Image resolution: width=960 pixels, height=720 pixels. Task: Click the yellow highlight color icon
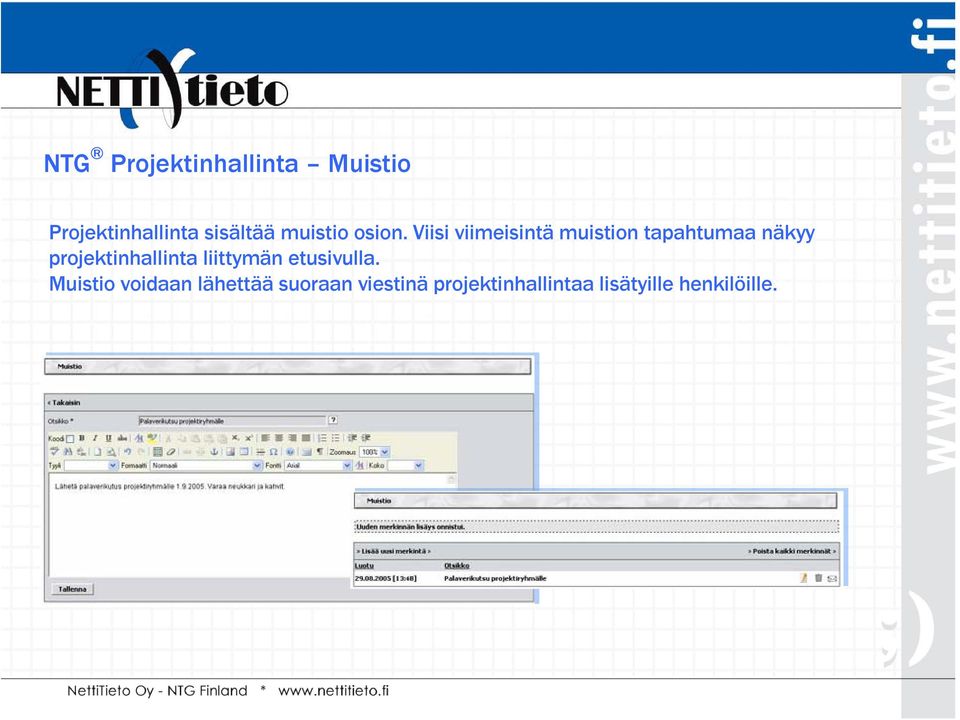tap(152, 438)
